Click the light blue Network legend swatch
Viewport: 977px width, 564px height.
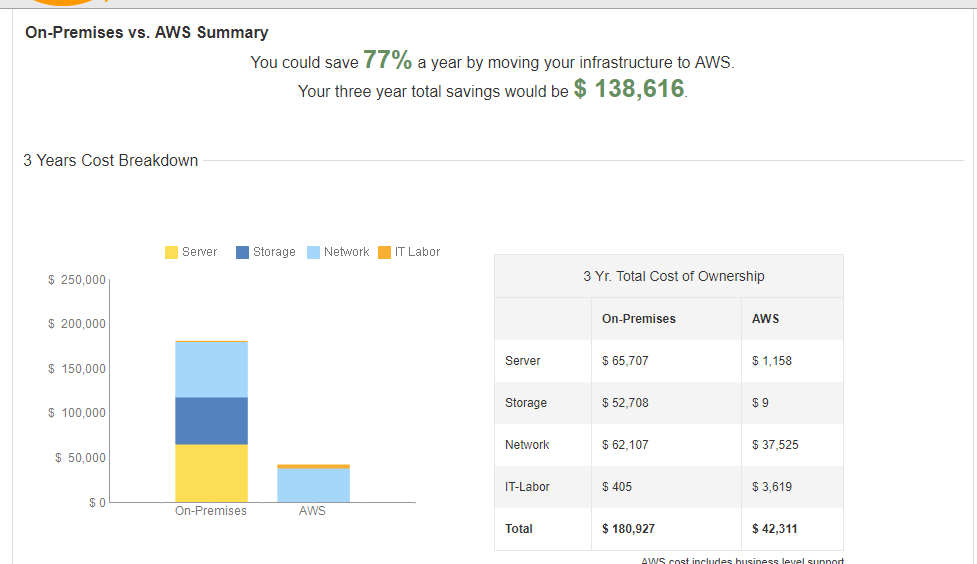pyautogui.click(x=314, y=252)
